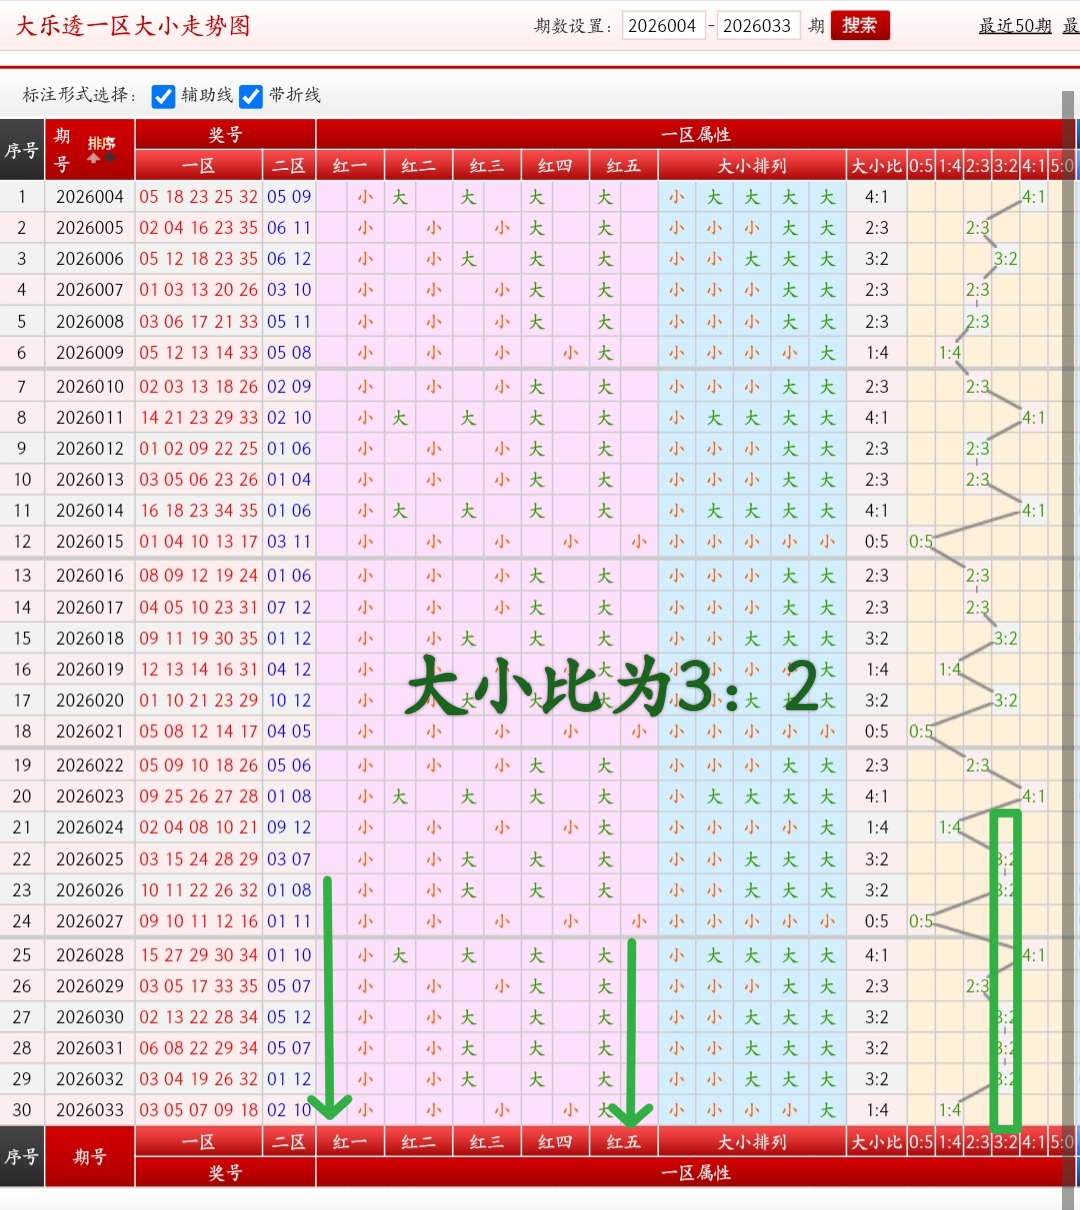Select period cell 2026027
This screenshot has width=1080, height=1210.
[x=90, y=921]
